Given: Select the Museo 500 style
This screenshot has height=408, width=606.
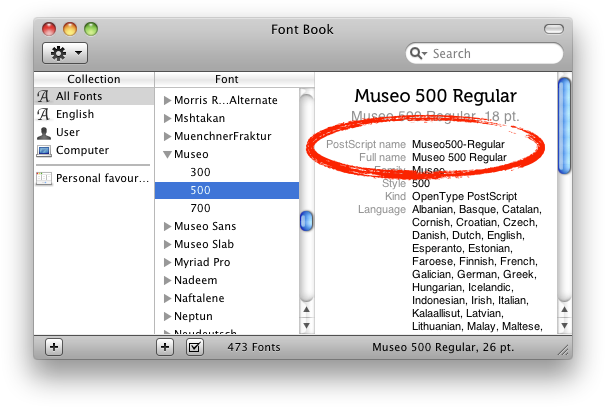Looking at the screenshot, I should coord(227,190).
